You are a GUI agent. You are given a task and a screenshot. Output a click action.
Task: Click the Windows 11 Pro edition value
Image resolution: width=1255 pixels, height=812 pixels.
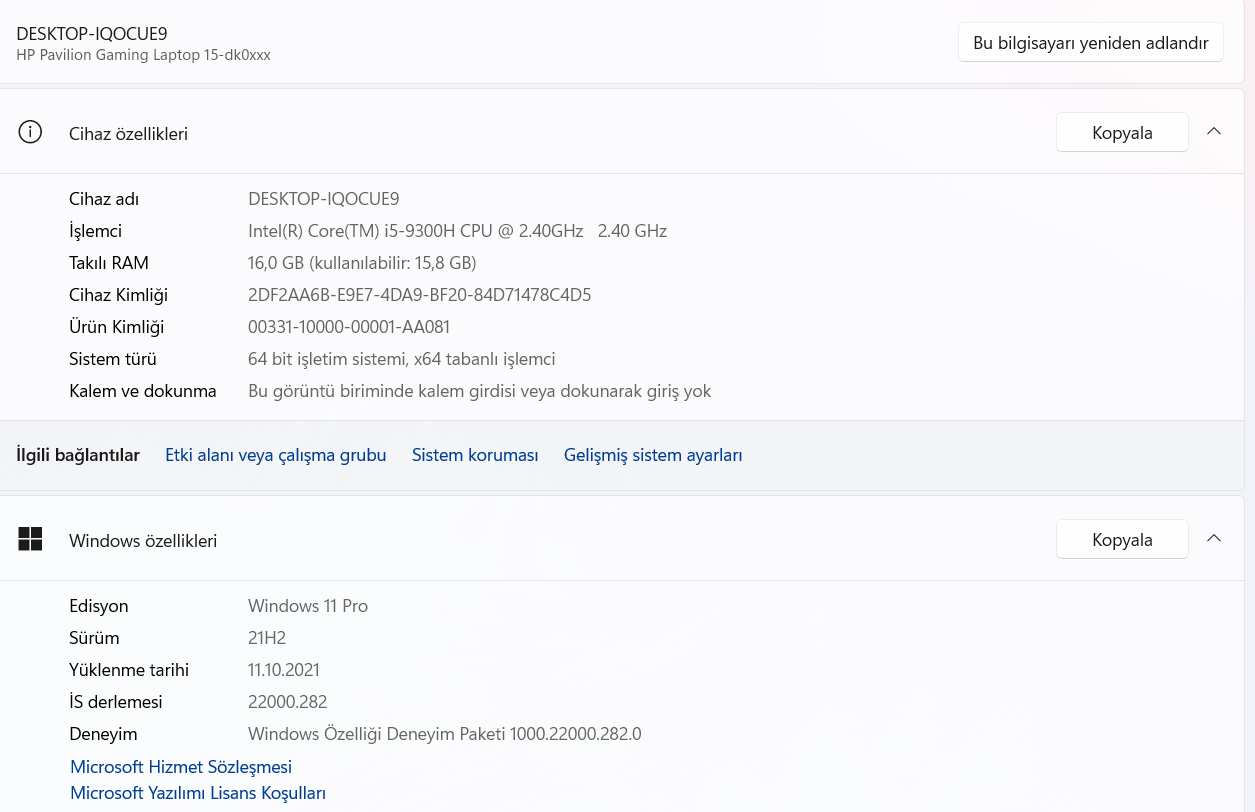(308, 606)
